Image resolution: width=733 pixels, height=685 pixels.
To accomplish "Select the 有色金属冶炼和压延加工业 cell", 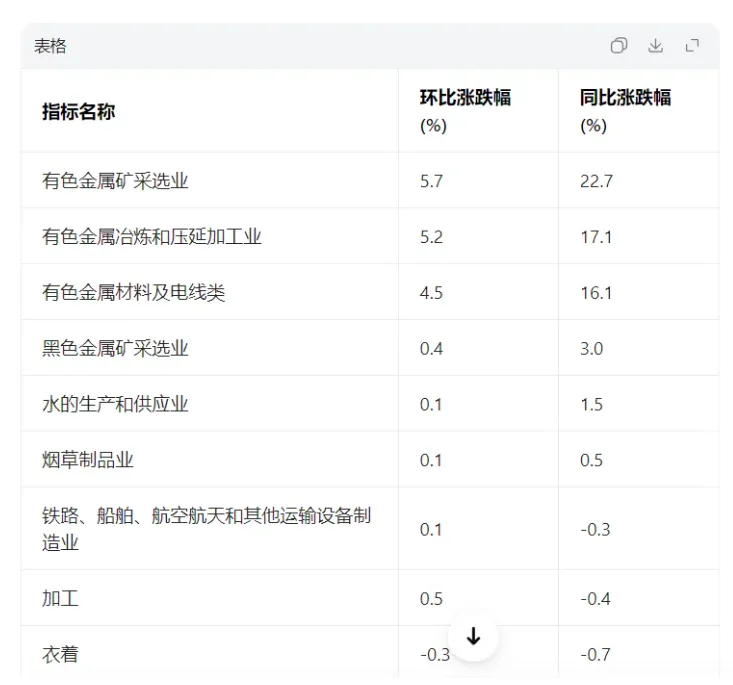I will point(151,237).
